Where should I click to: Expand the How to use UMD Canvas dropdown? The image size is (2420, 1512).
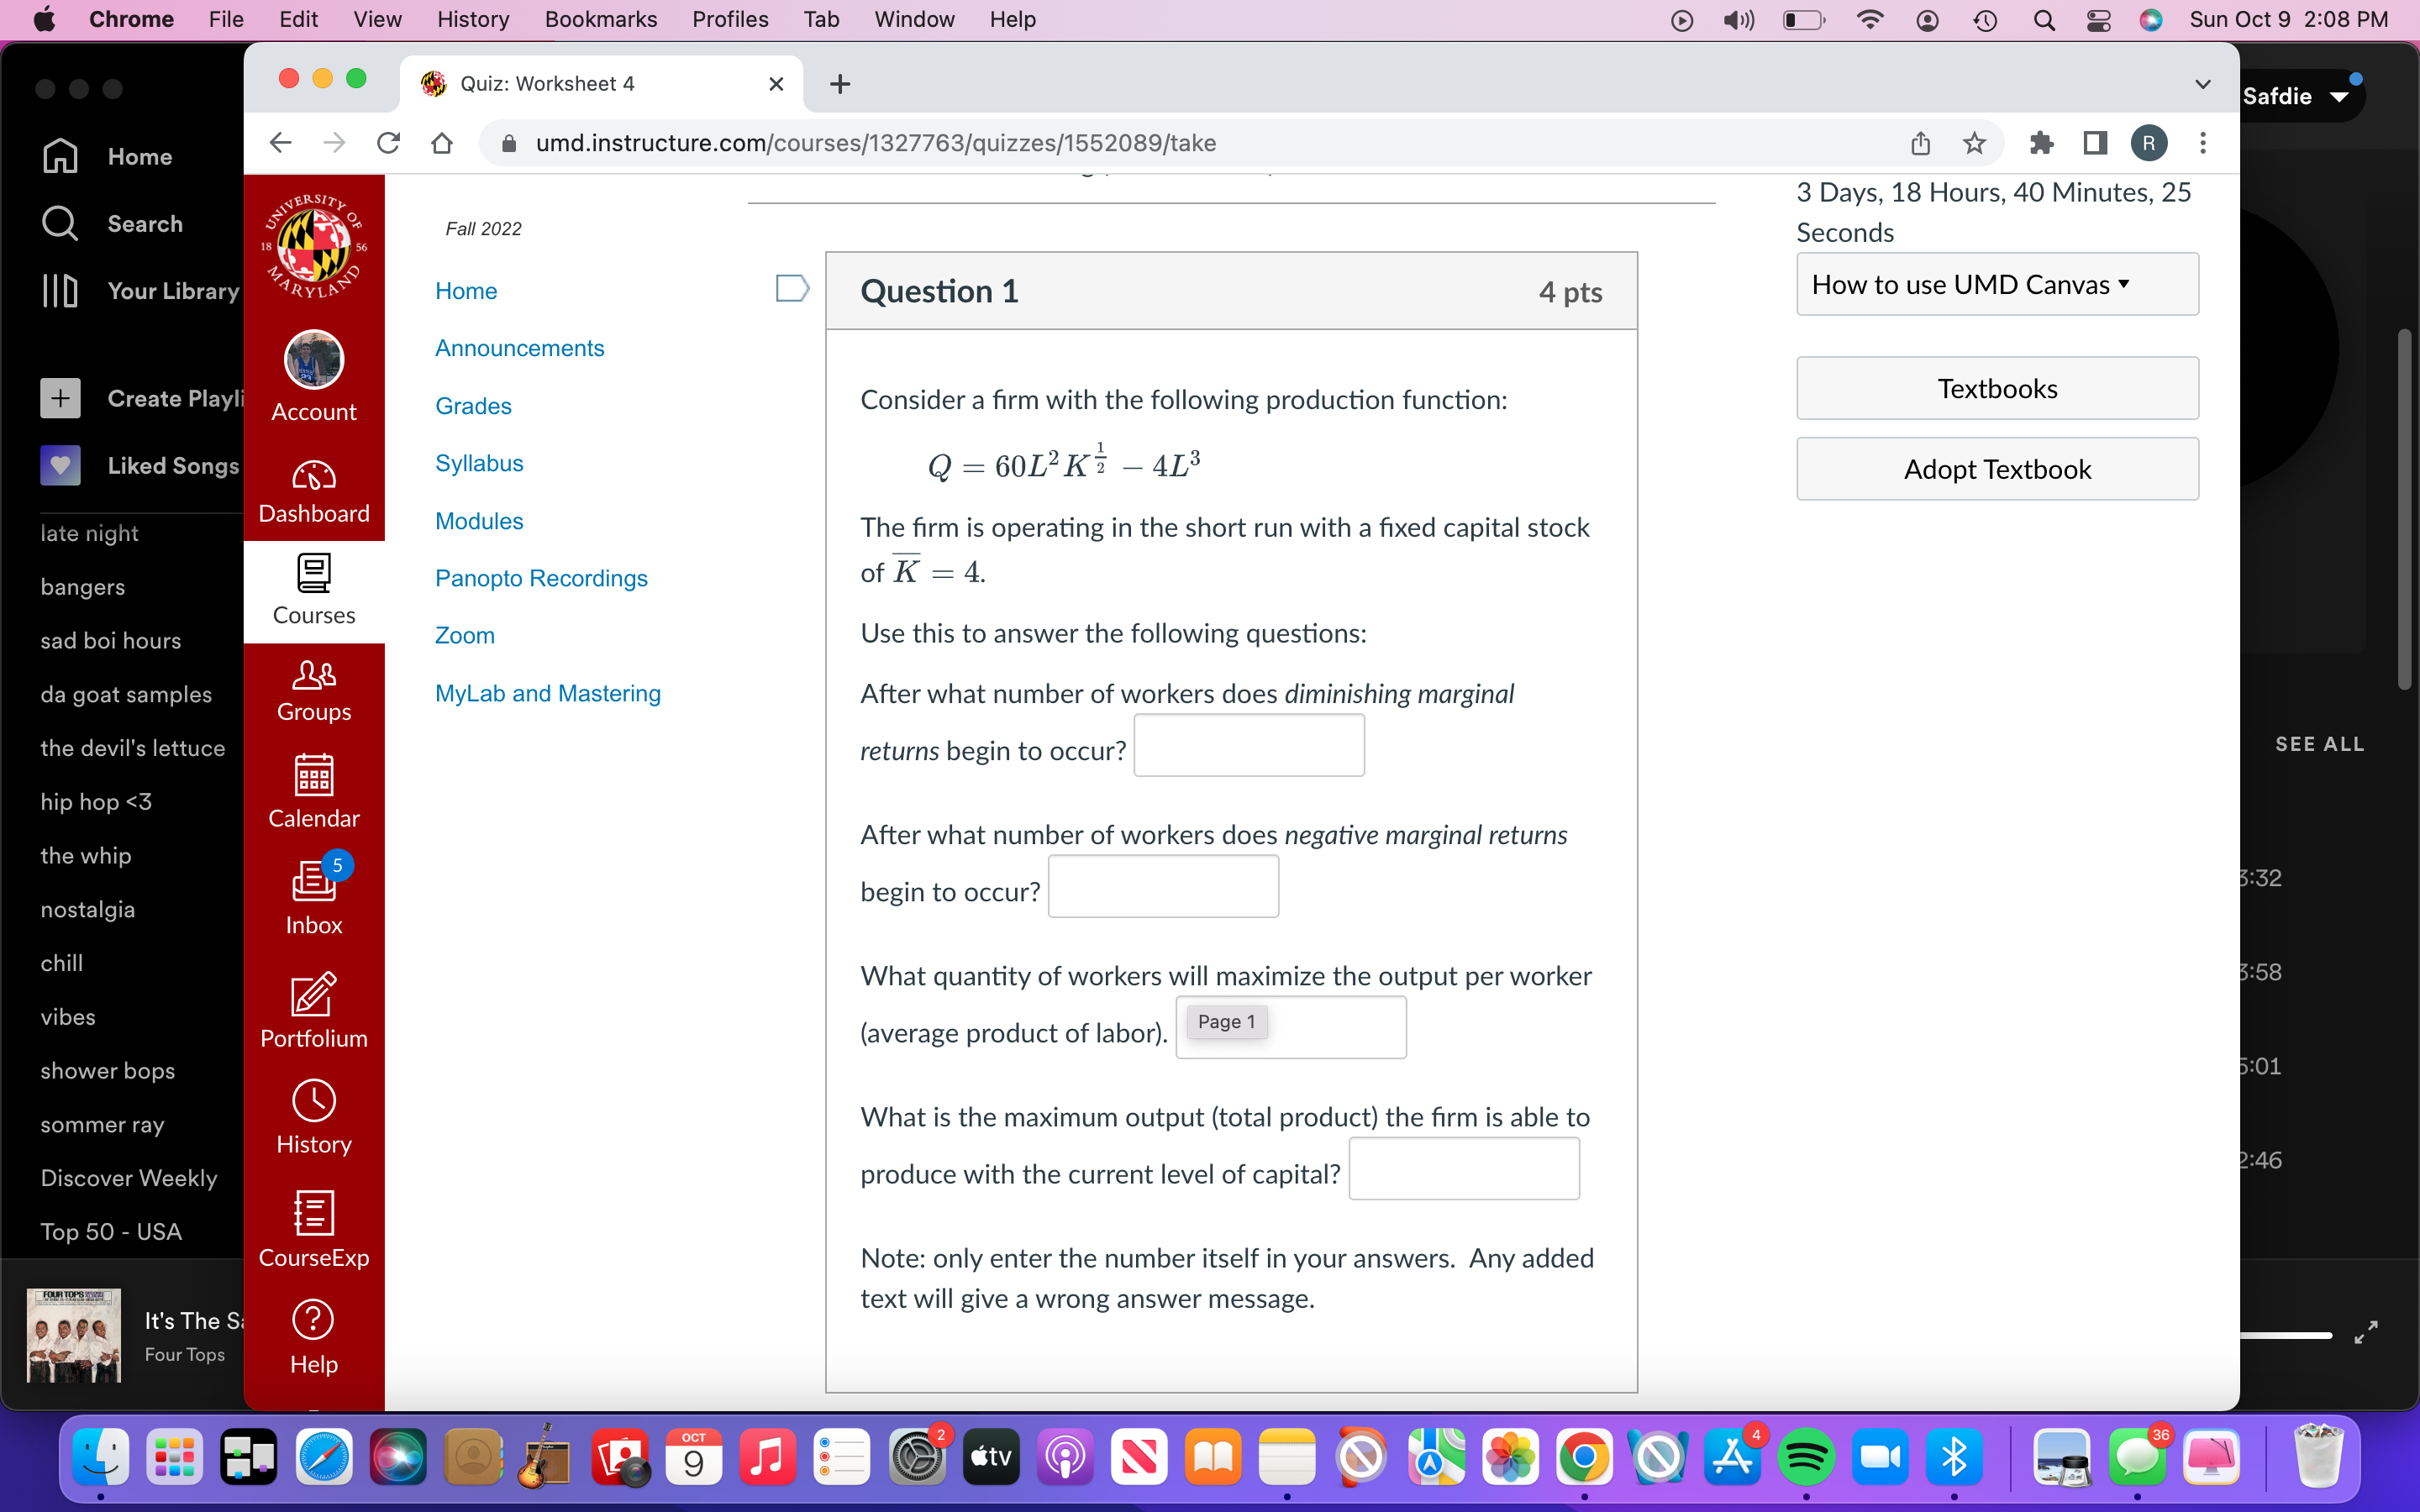1996,284
